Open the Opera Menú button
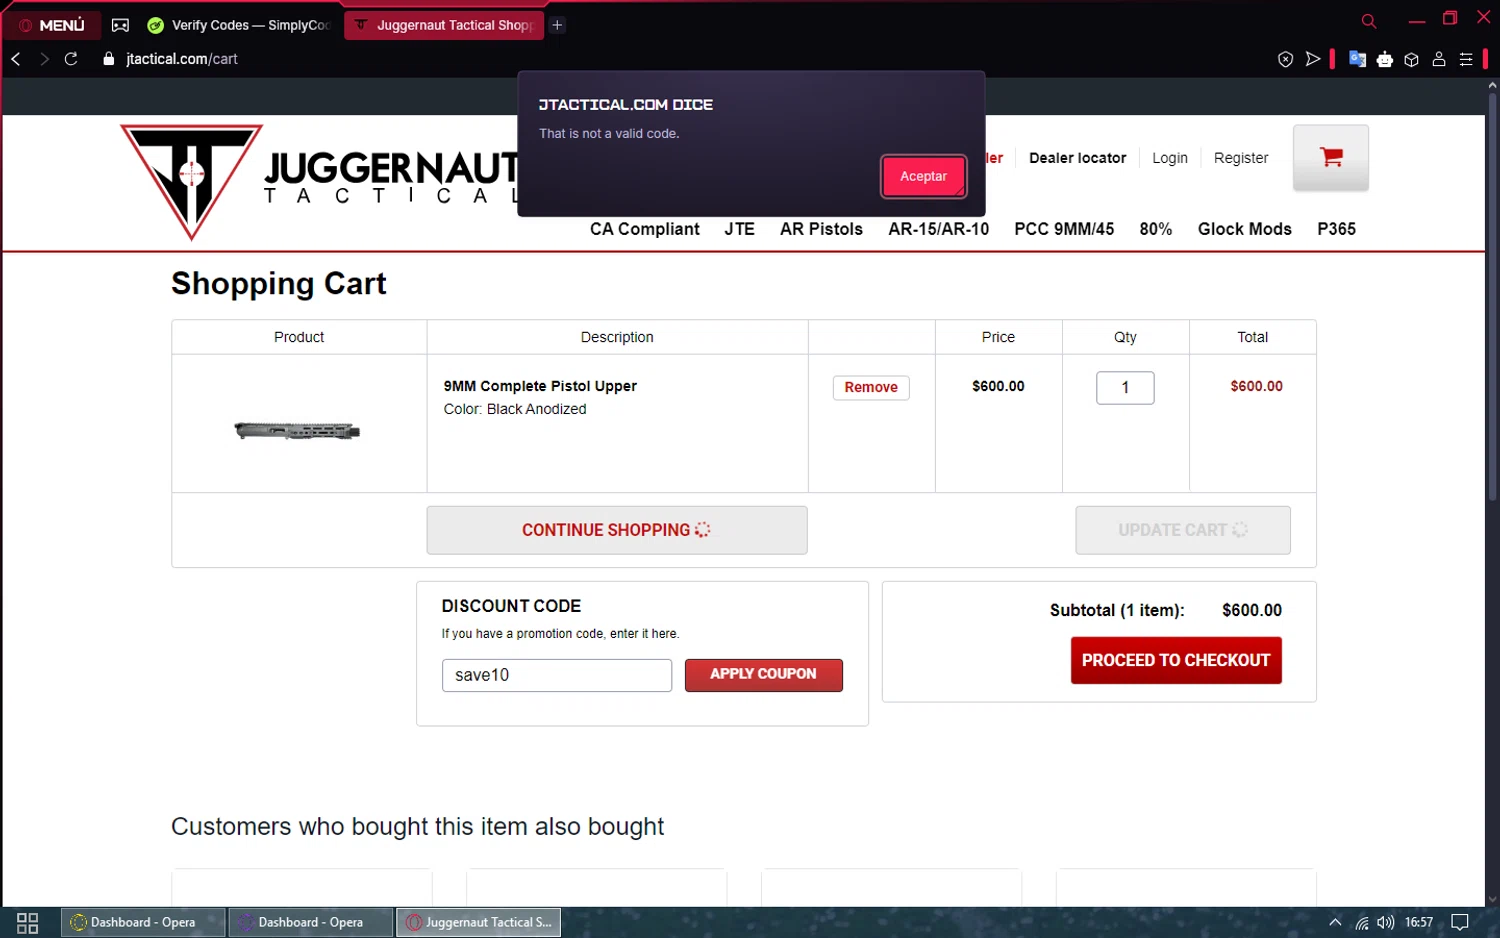 (x=52, y=25)
